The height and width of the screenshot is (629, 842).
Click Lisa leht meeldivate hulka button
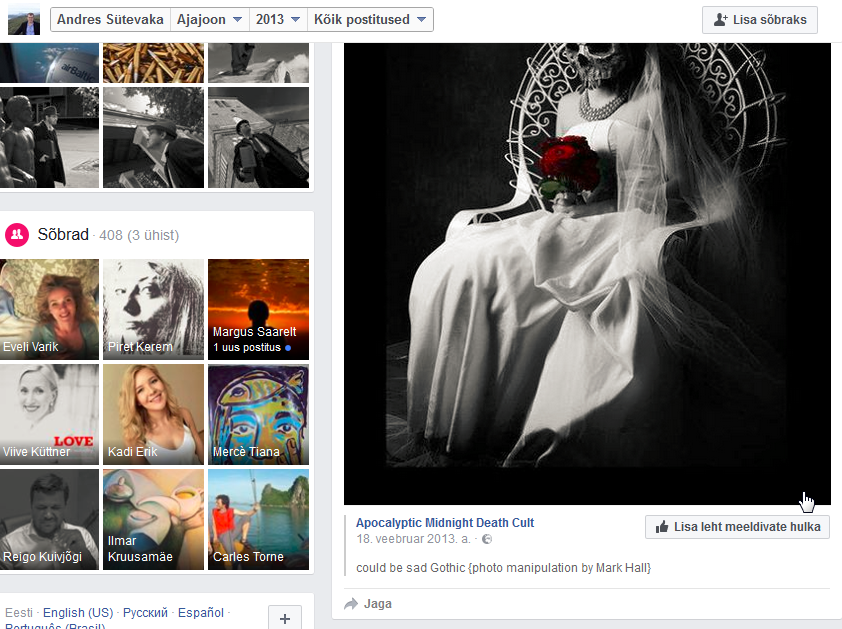pyautogui.click(x=737, y=527)
